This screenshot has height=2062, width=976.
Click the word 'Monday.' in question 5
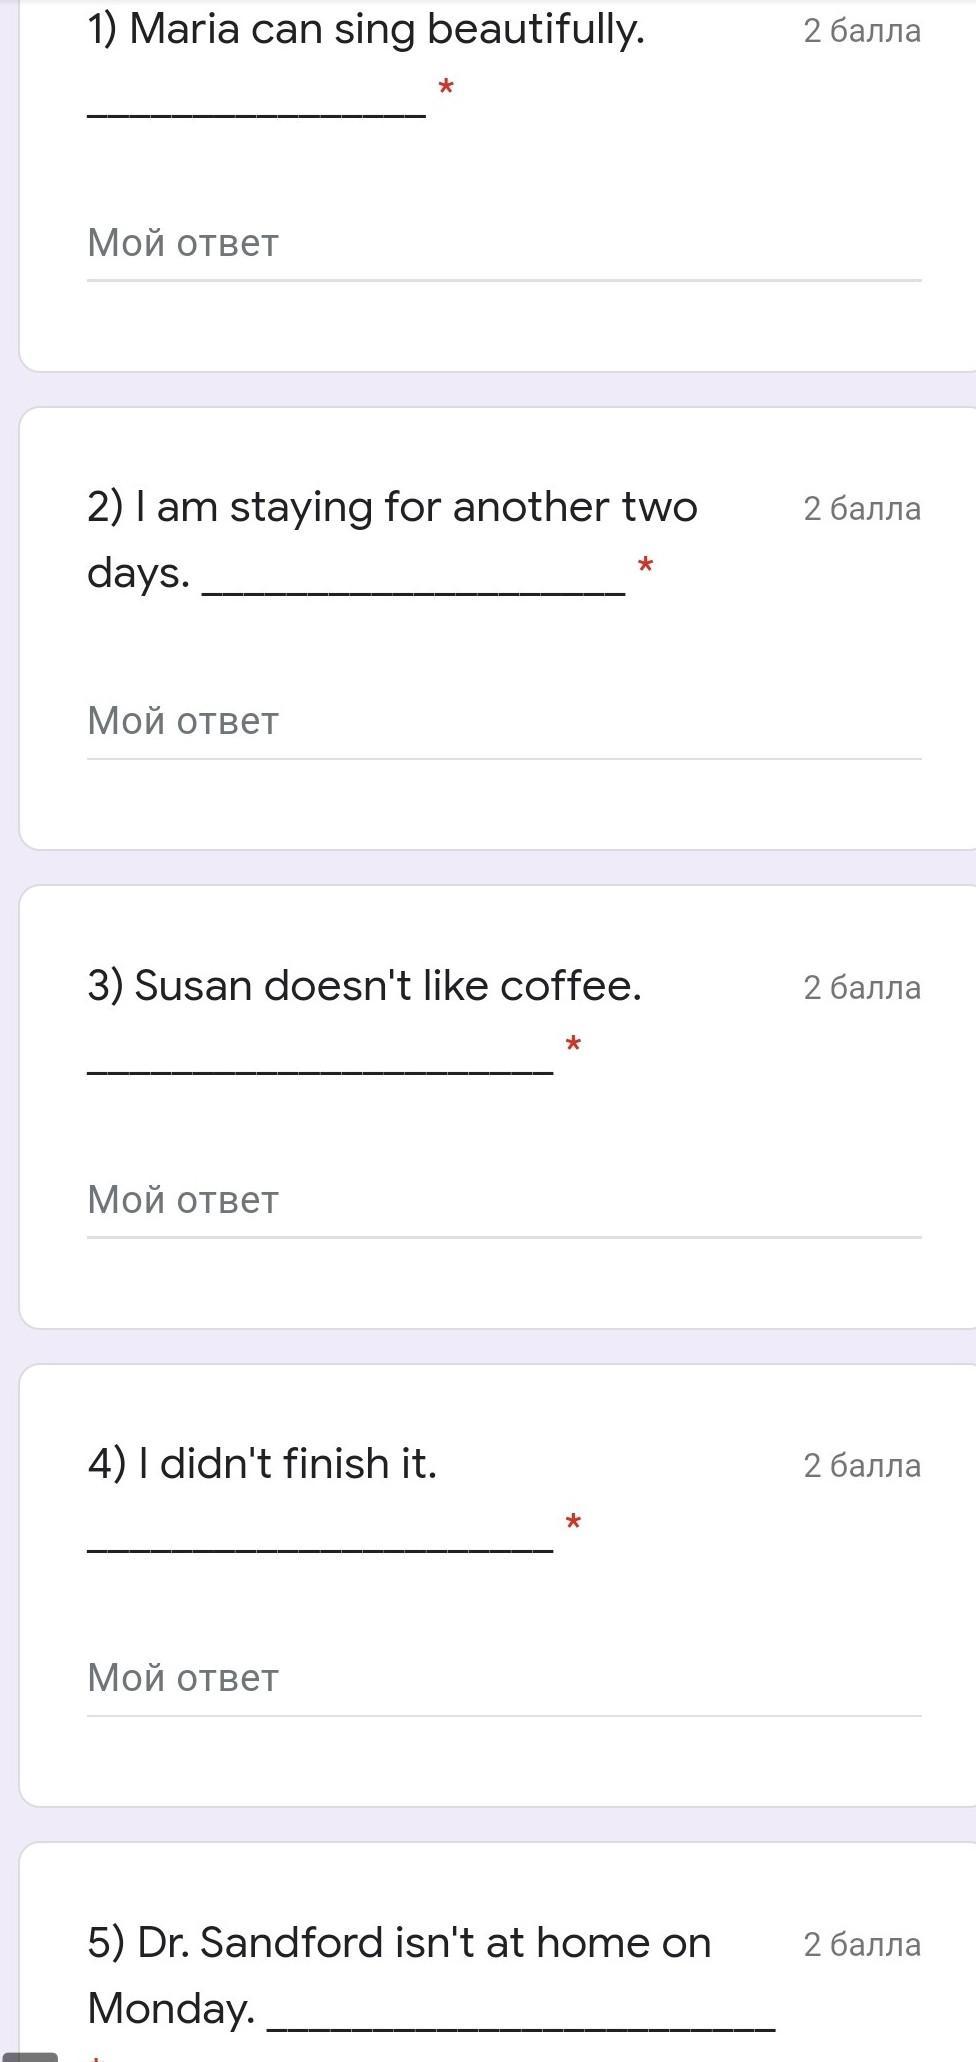click(x=171, y=2009)
